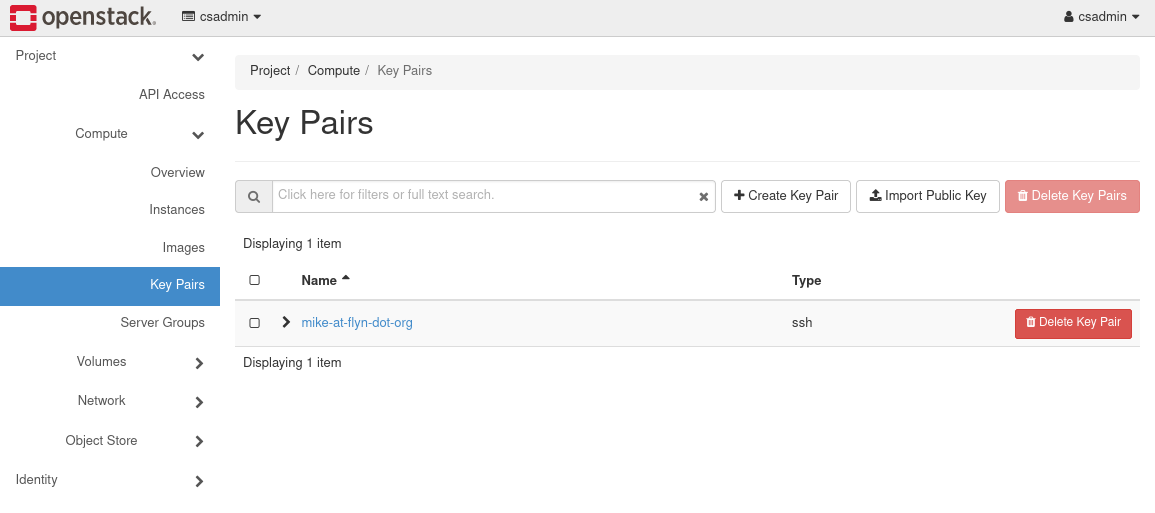Click the Import Public Key button

pos(927,196)
